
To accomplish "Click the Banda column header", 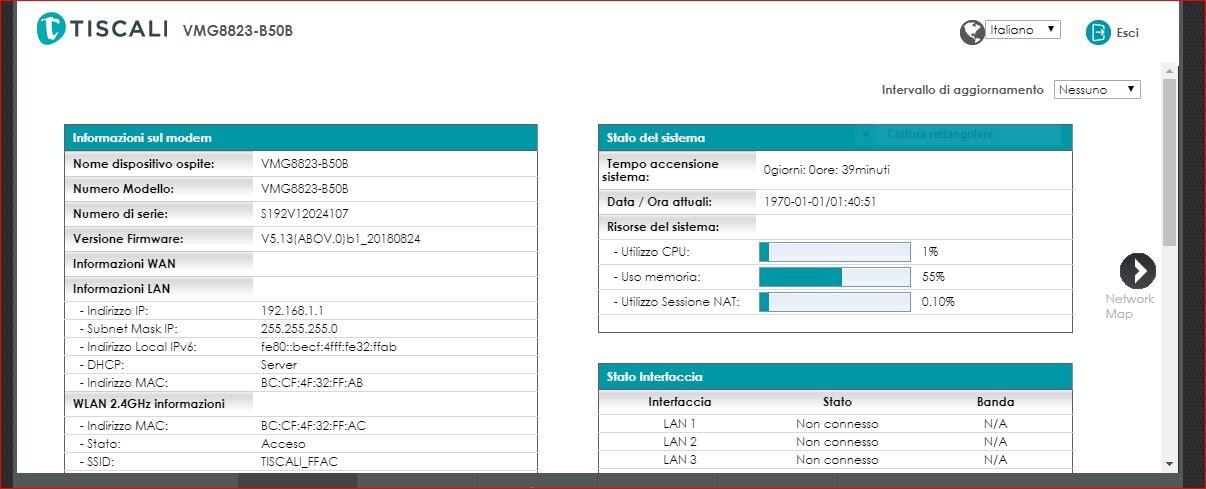I will [x=995, y=402].
